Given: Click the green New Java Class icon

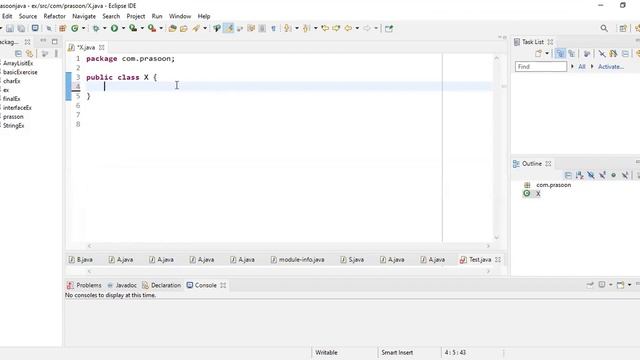Looking at the screenshot, I should point(75,28).
